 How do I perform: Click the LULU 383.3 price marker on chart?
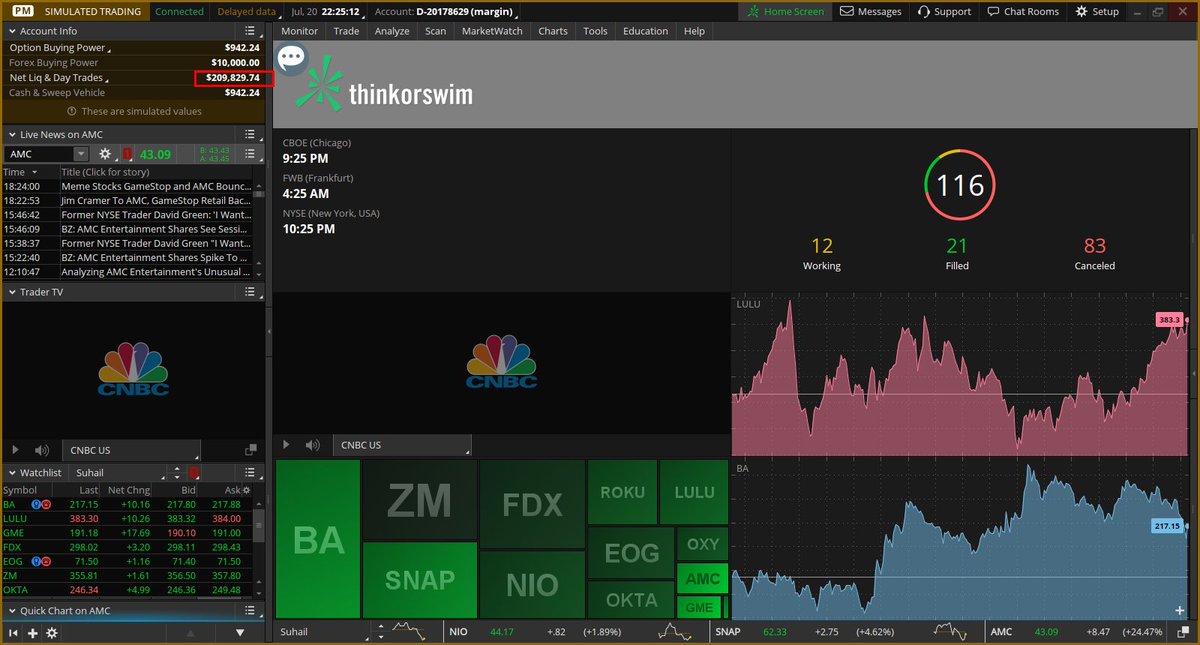[1169, 320]
